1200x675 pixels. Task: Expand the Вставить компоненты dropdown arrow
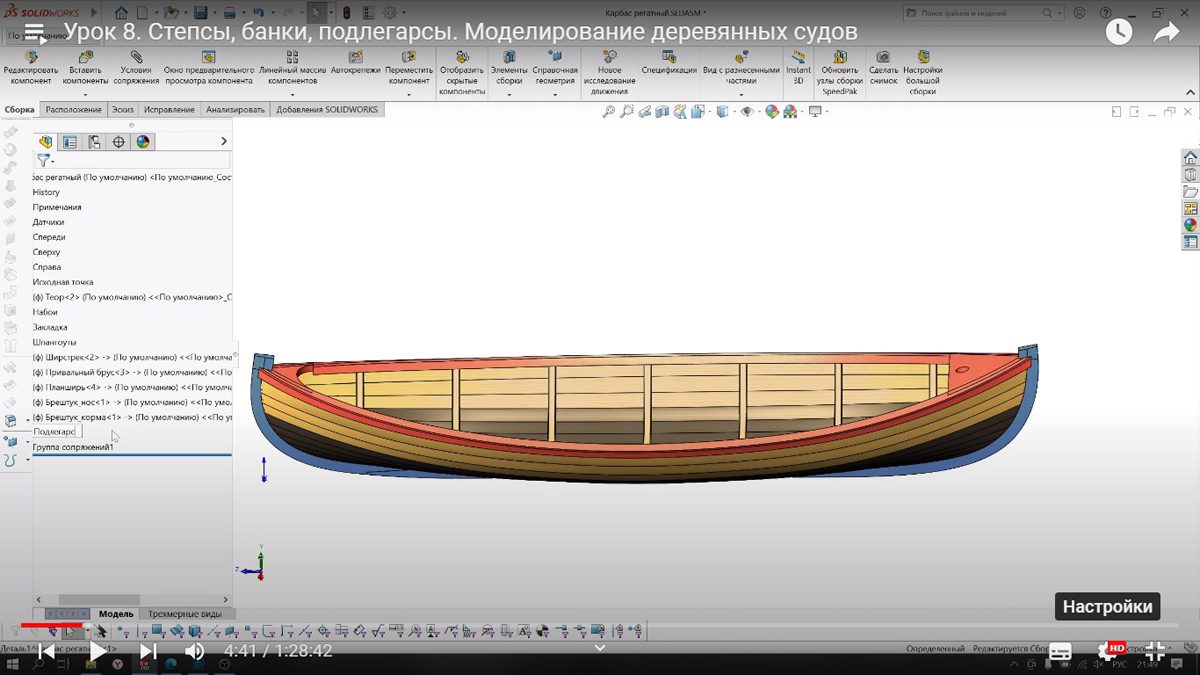[x=85, y=95]
